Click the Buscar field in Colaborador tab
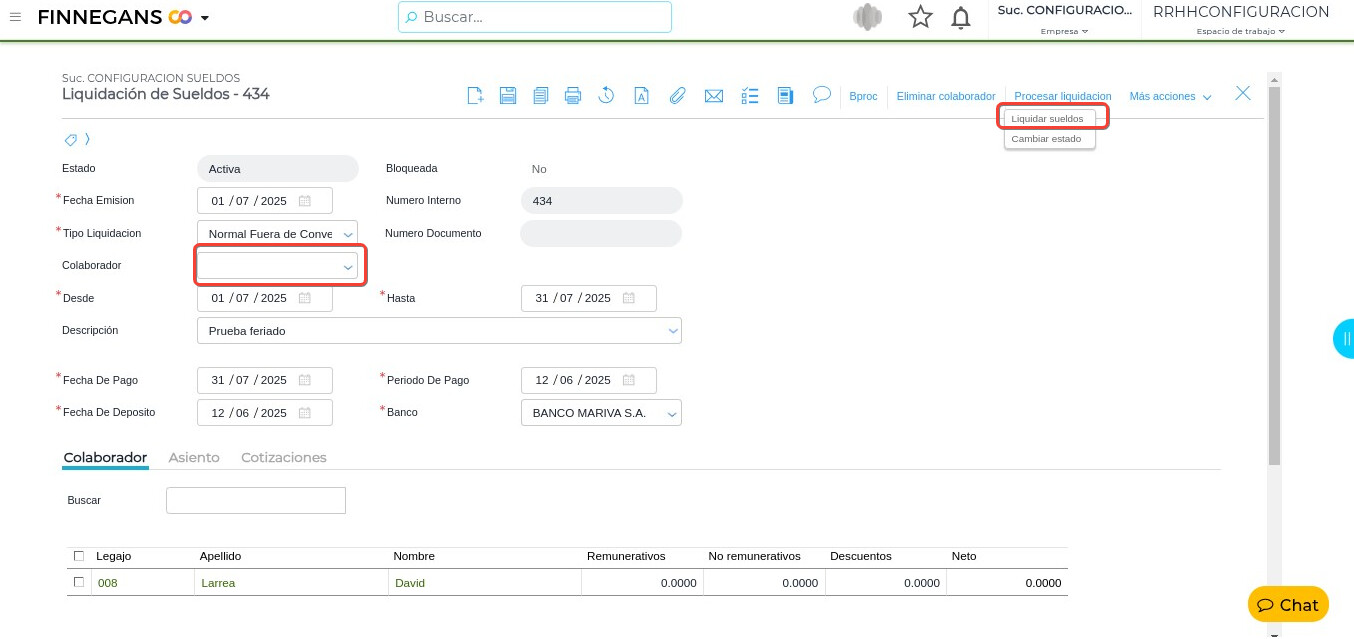 coord(256,500)
